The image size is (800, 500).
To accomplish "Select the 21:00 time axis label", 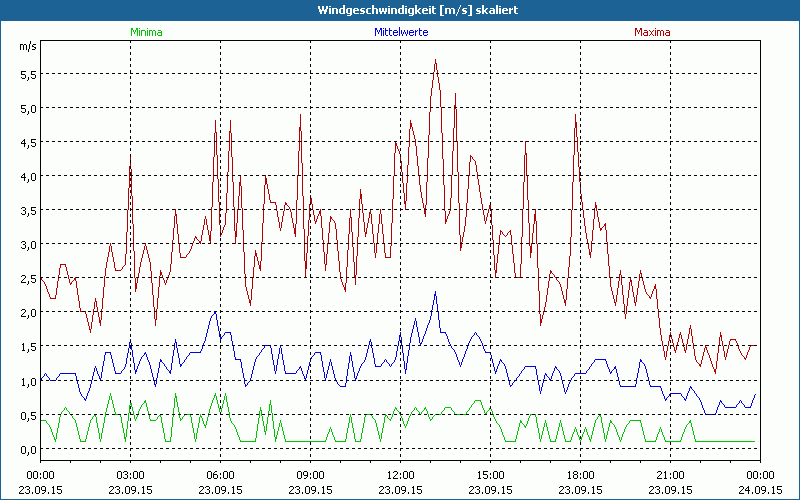I will coord(670,475).
